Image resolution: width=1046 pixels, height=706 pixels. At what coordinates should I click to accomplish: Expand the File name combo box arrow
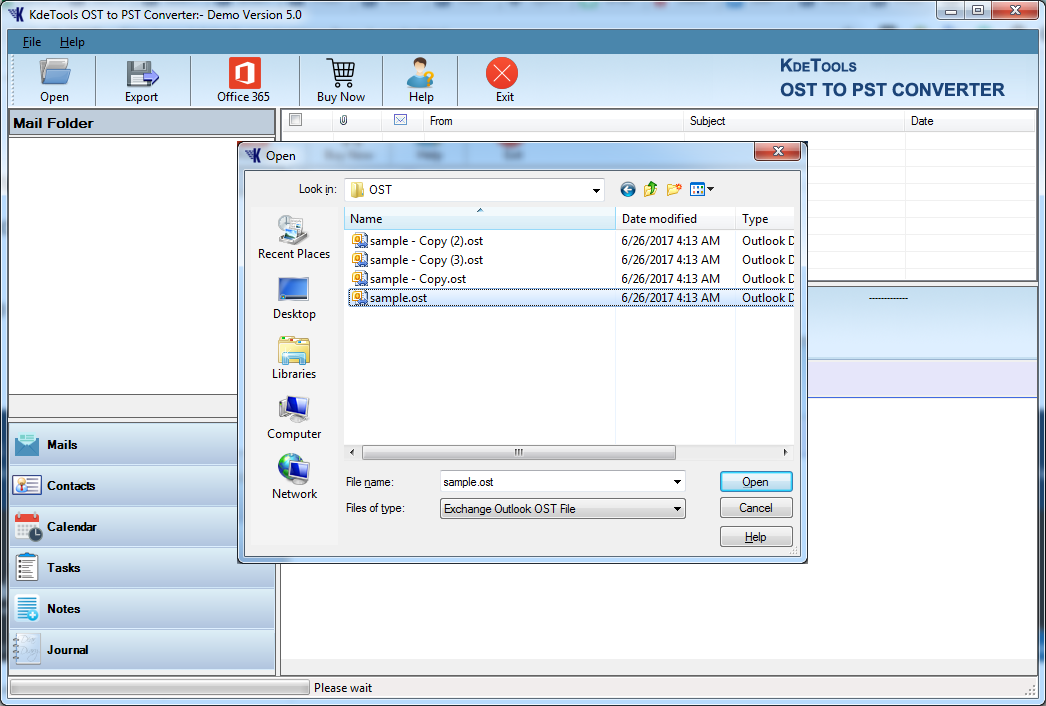(x=677, y=482)
